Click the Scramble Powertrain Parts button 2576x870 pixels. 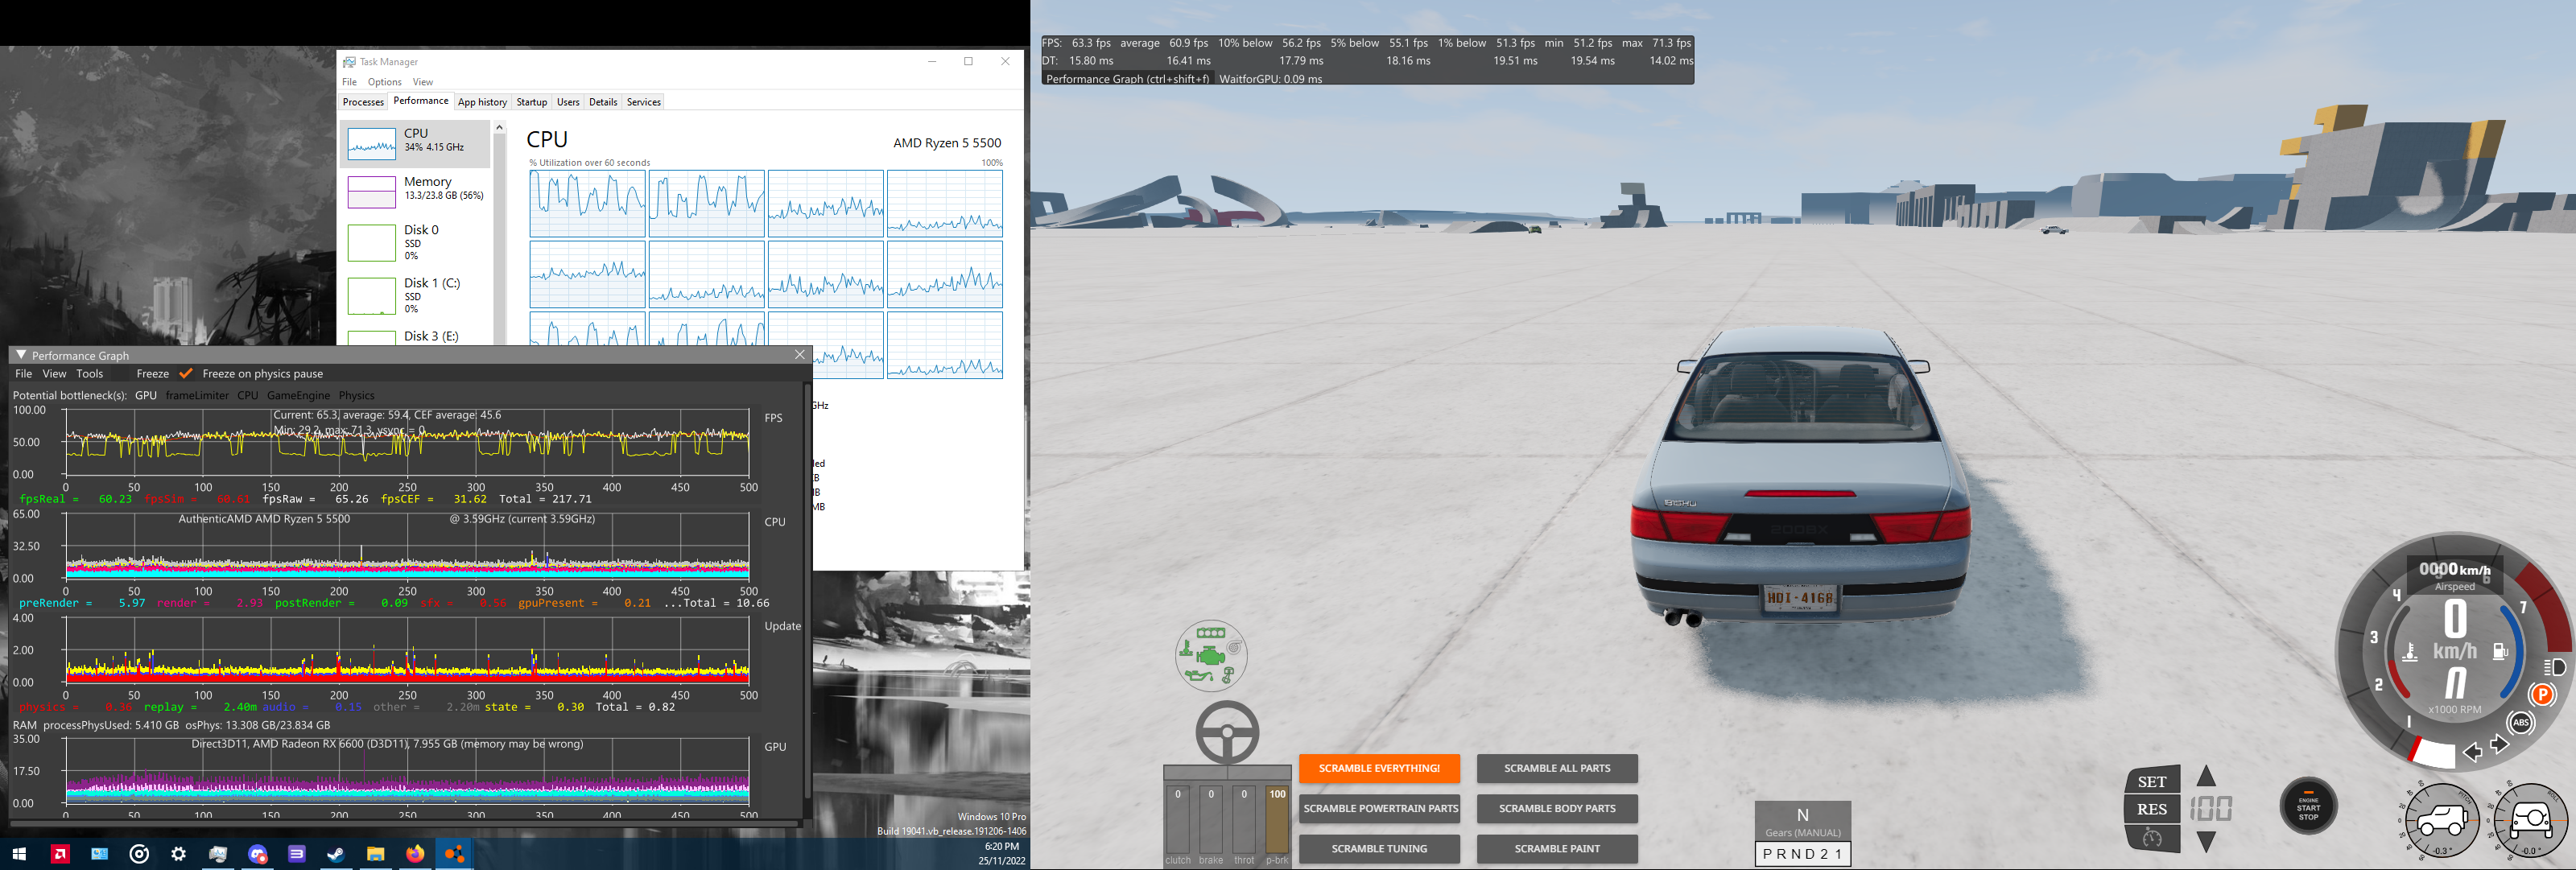pos(1379,808)
